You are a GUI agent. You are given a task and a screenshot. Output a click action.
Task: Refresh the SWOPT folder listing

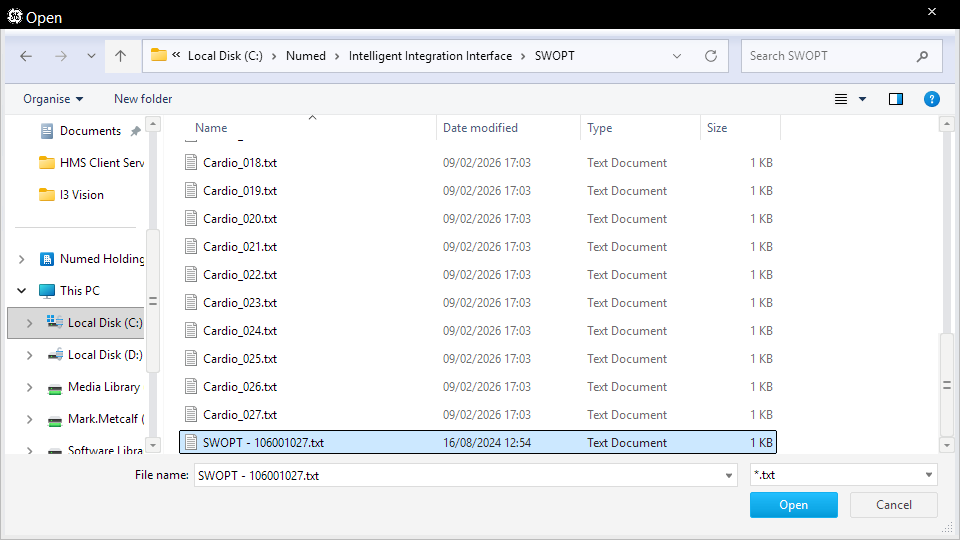pos(711,56)
